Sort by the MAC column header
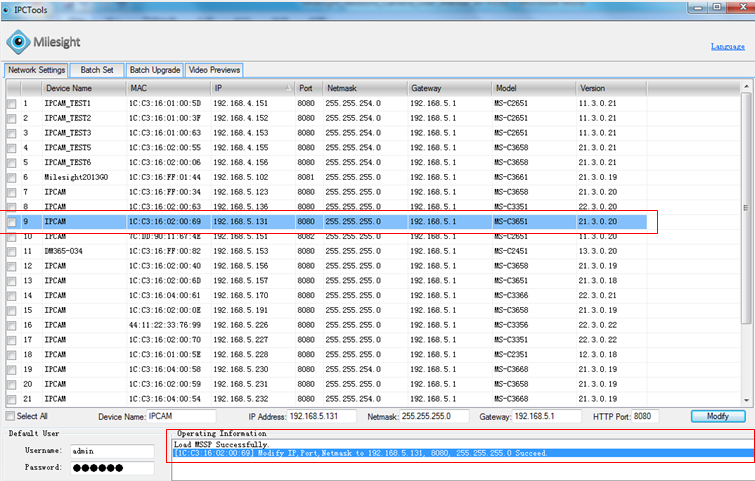755x481 pixels. click(169, 88)
